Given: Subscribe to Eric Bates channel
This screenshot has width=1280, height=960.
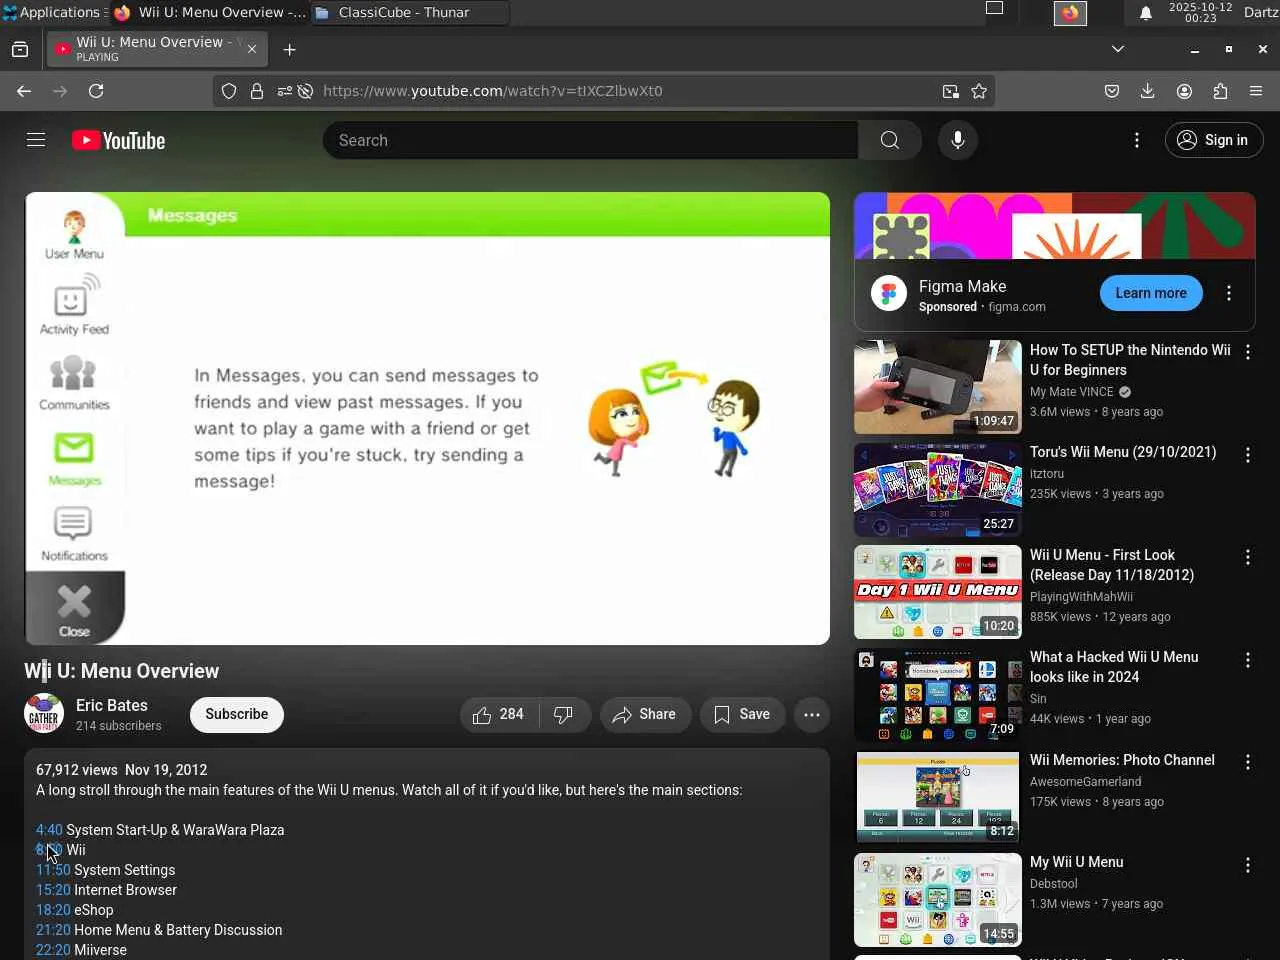Looking at the screenshot, I should (x=237, y=714).
